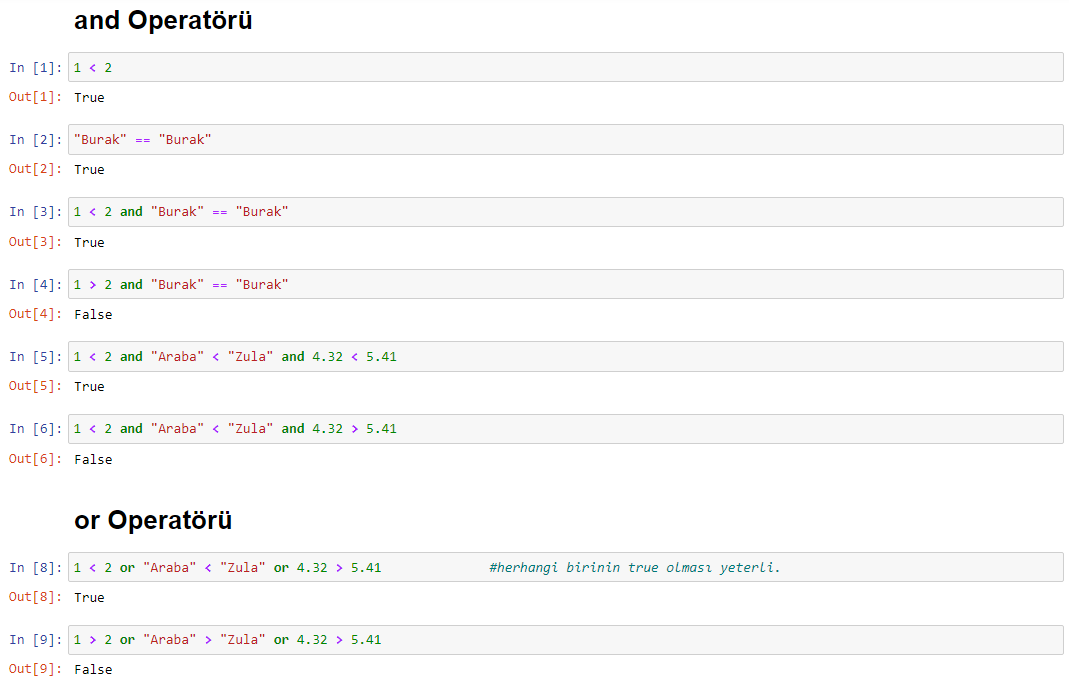Click the False output of Out[9]

point(93,669)
